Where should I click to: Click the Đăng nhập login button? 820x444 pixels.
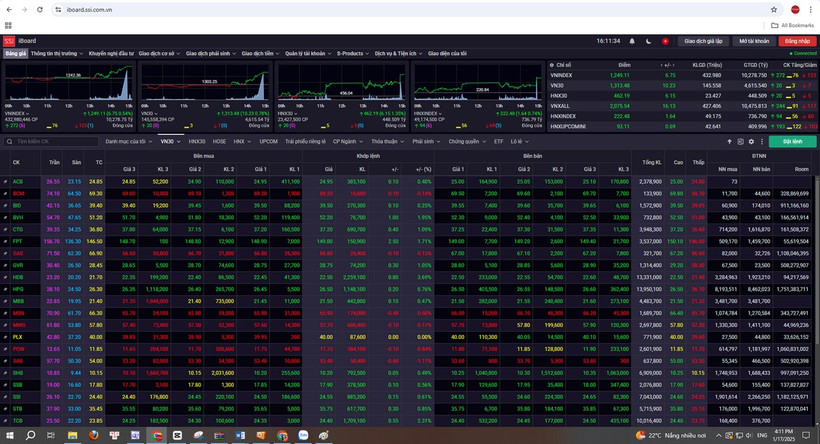796,41
